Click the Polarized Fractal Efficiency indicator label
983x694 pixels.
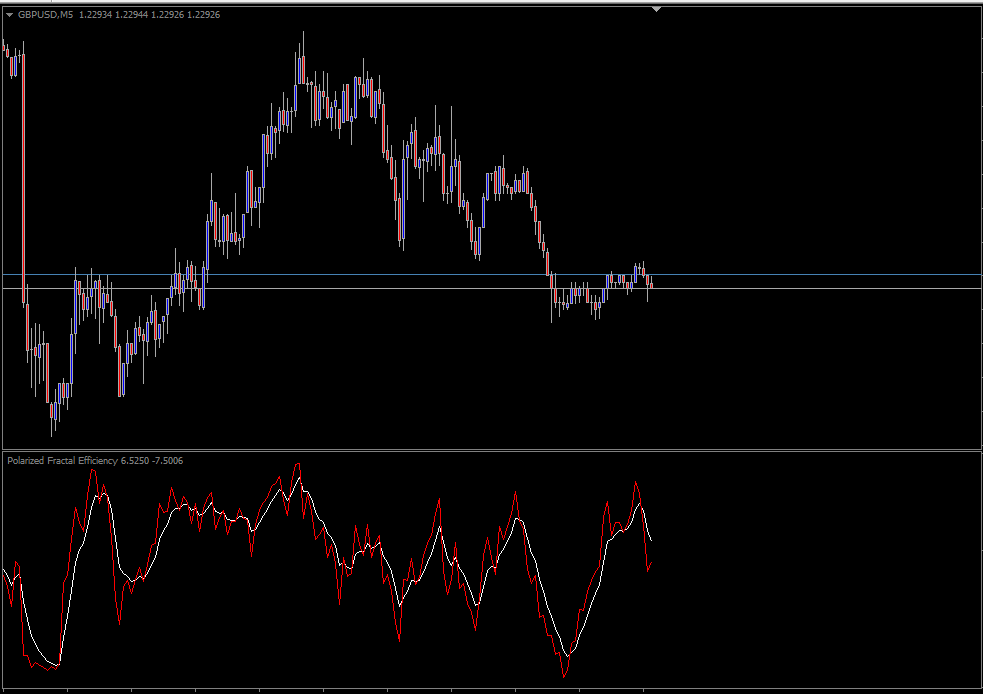point(62,461)
